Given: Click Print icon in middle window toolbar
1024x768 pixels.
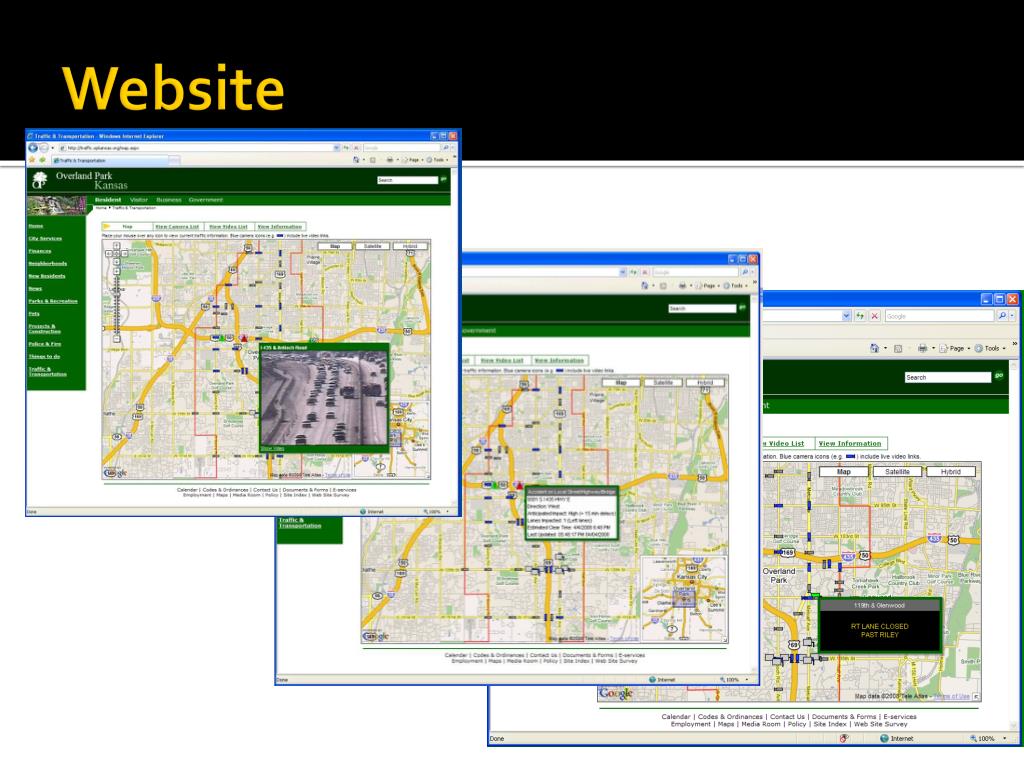Looking at the screenshot, I should pos(682,285).
